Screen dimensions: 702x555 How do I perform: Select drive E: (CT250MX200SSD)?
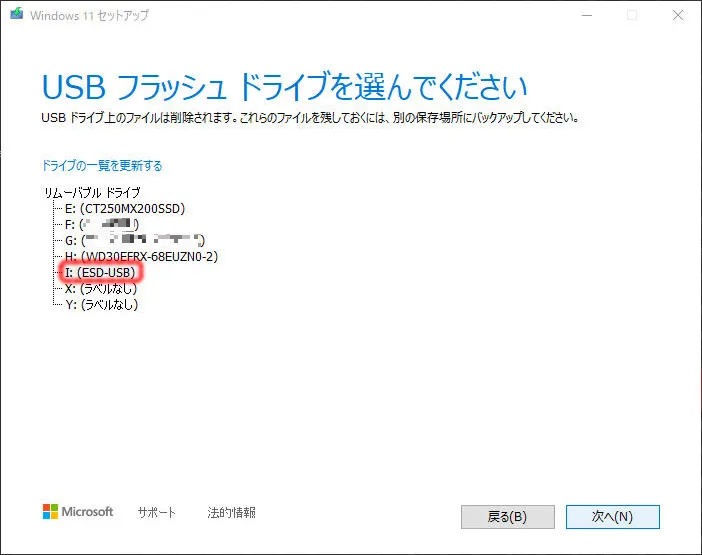pos(125,209)
